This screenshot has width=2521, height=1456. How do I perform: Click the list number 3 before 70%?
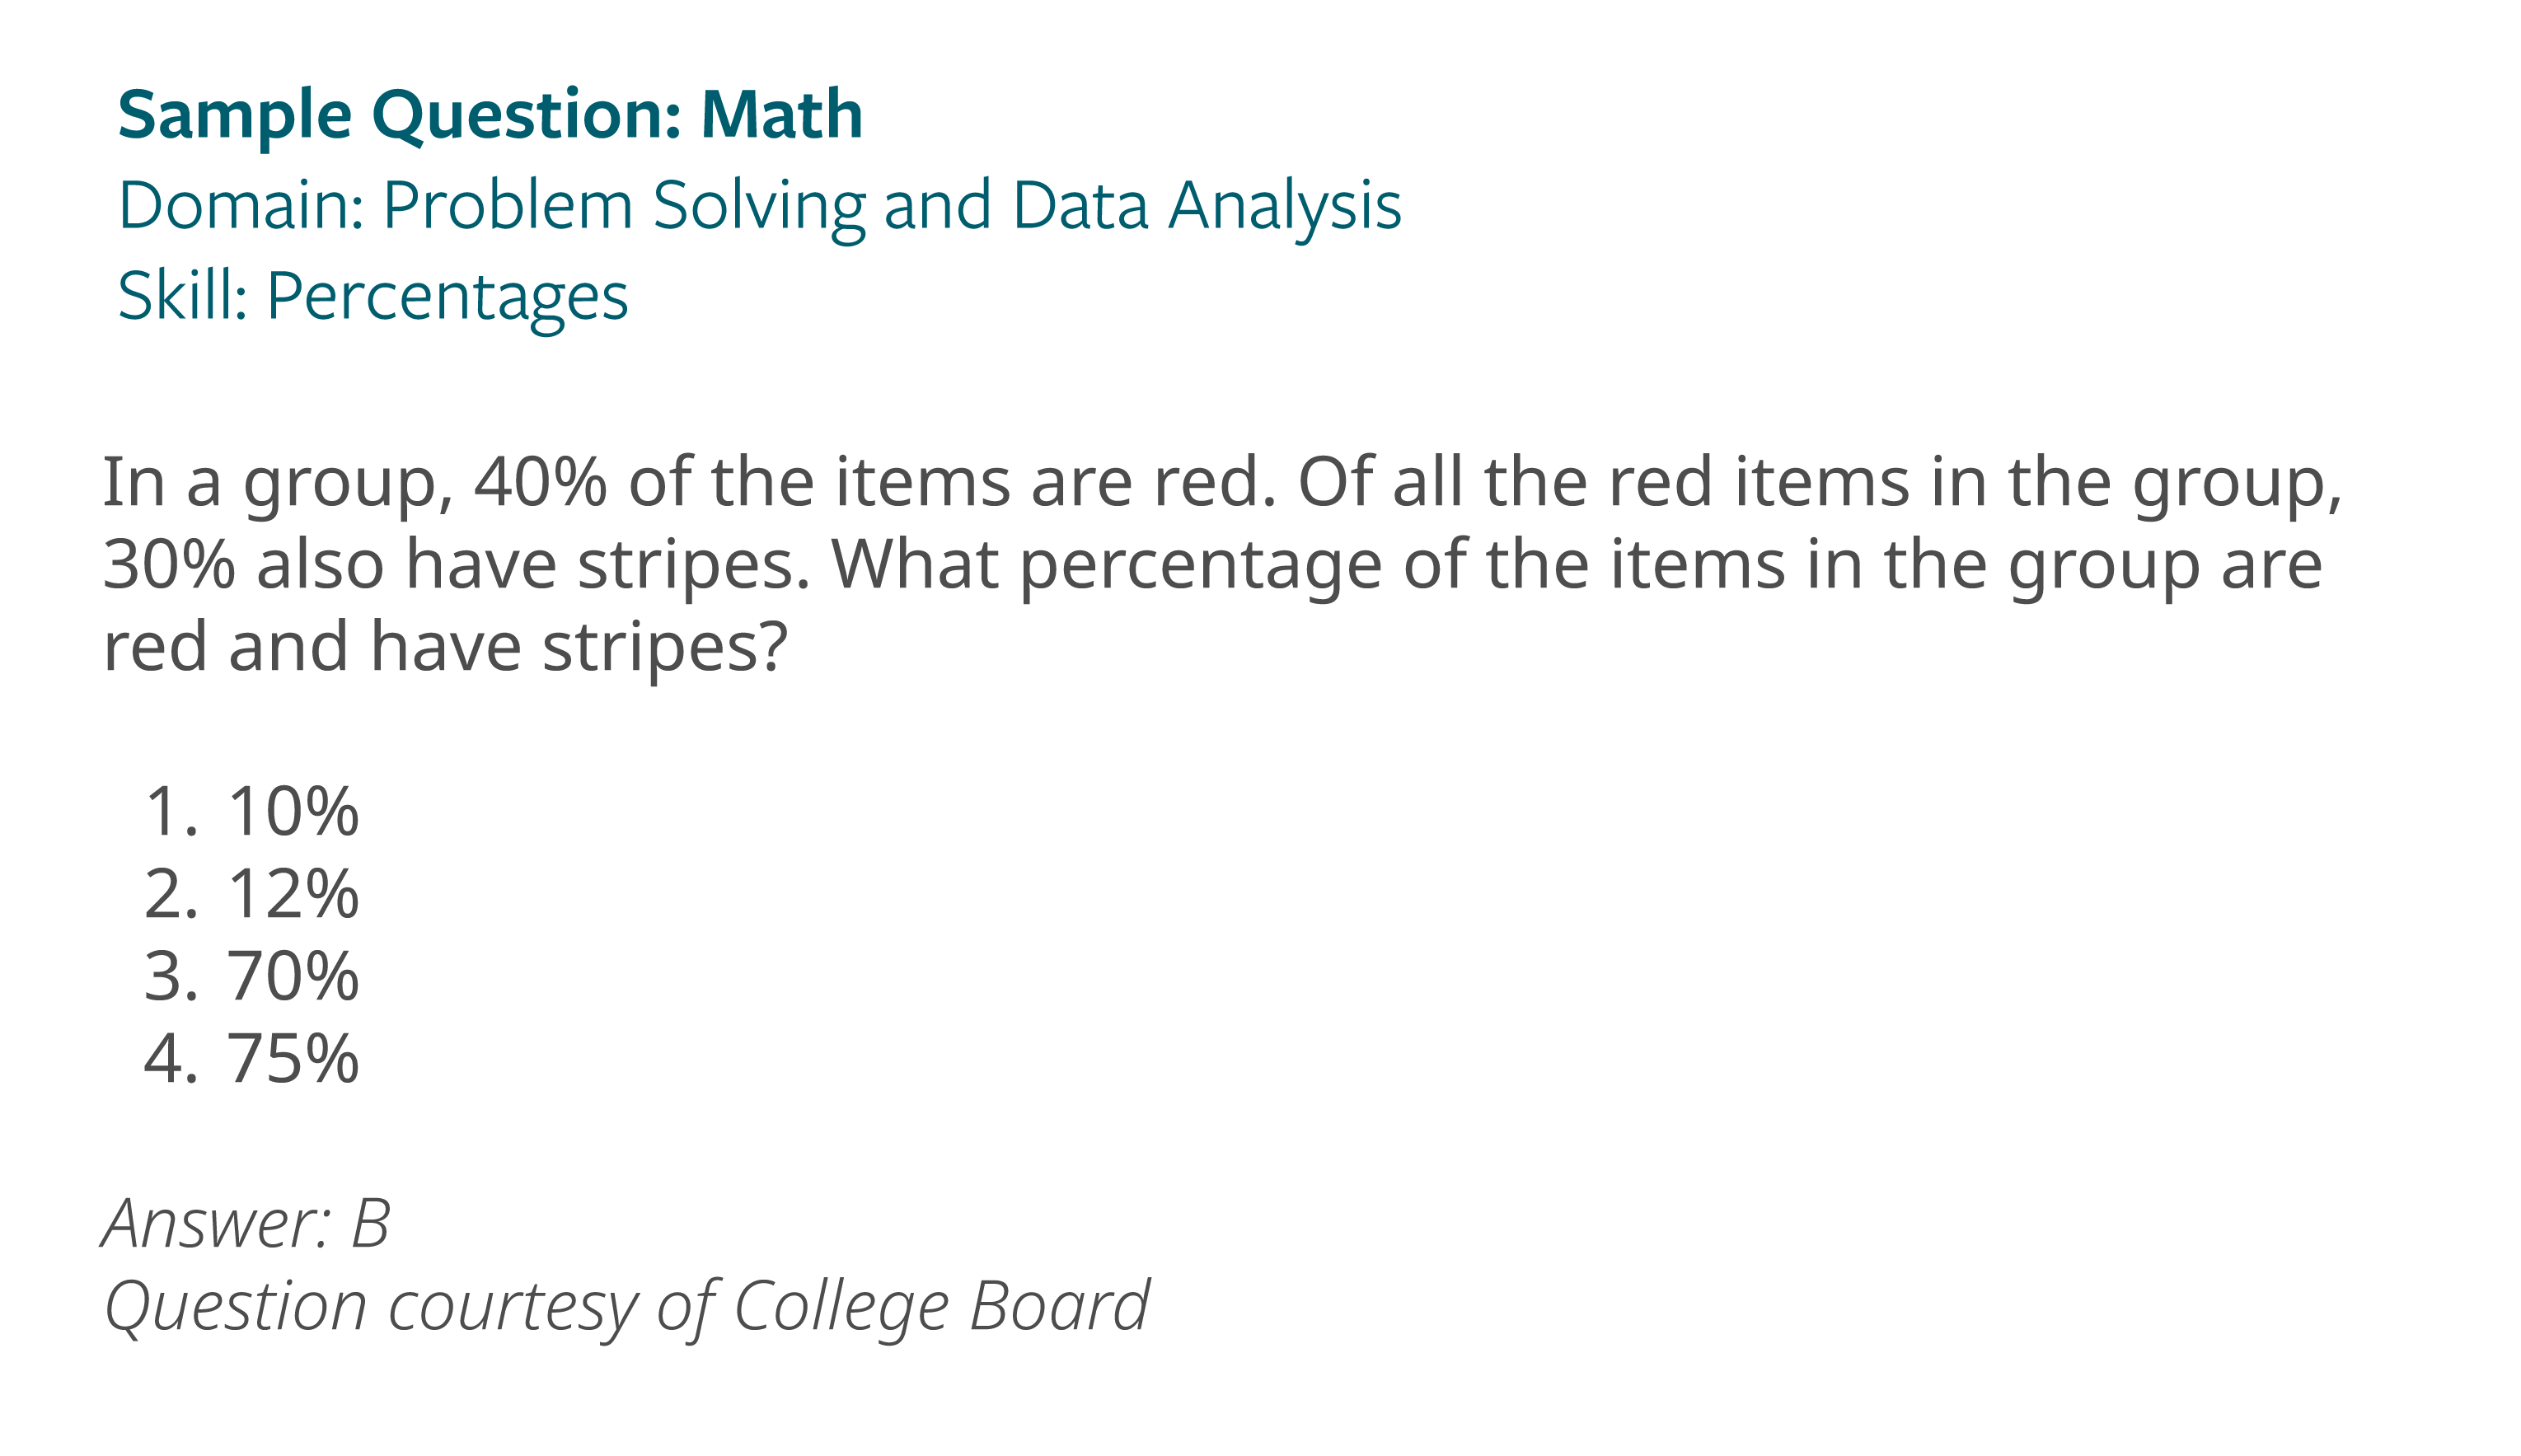(170, 977)
